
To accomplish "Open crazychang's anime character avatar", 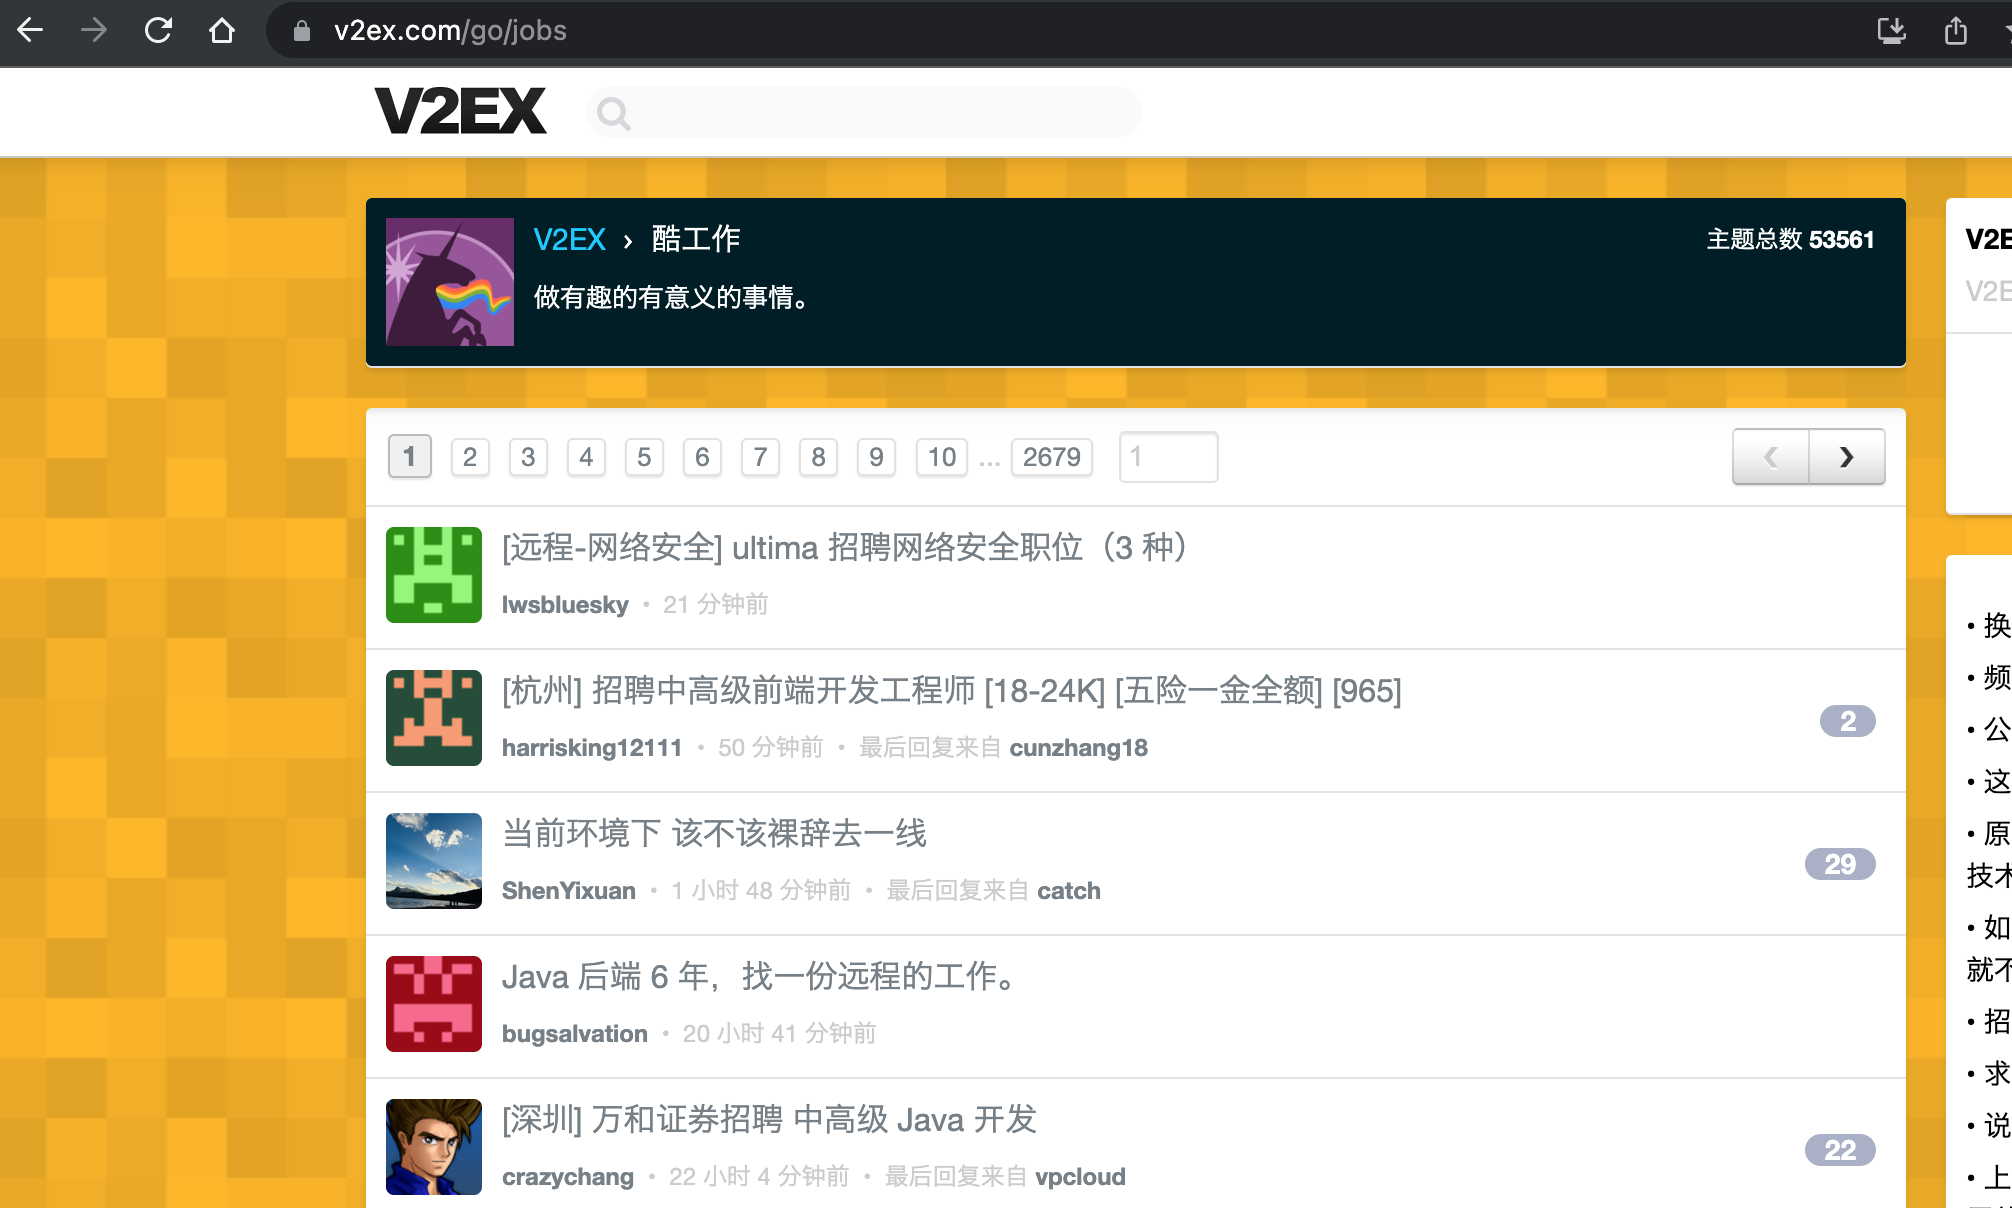I will coord(434,1147).
